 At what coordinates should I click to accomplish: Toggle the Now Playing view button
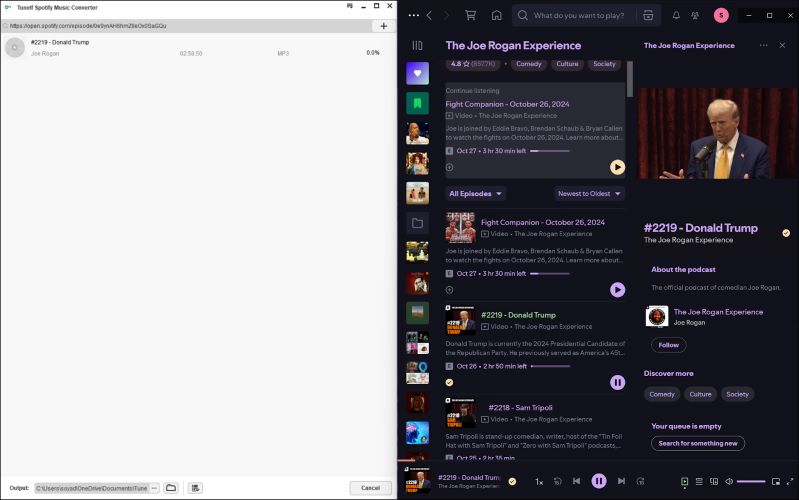pos(684,481)
